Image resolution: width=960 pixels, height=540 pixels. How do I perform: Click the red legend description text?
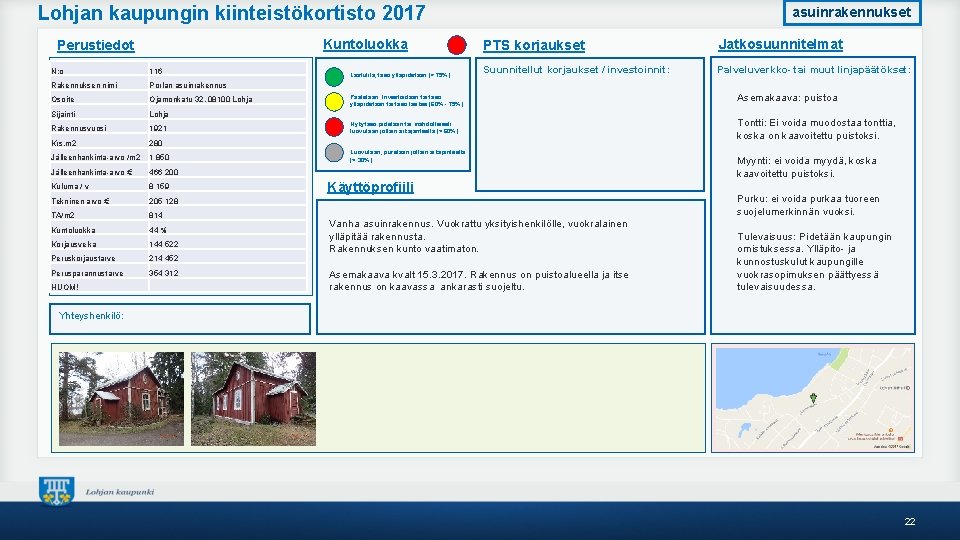[x=404, y=127]
